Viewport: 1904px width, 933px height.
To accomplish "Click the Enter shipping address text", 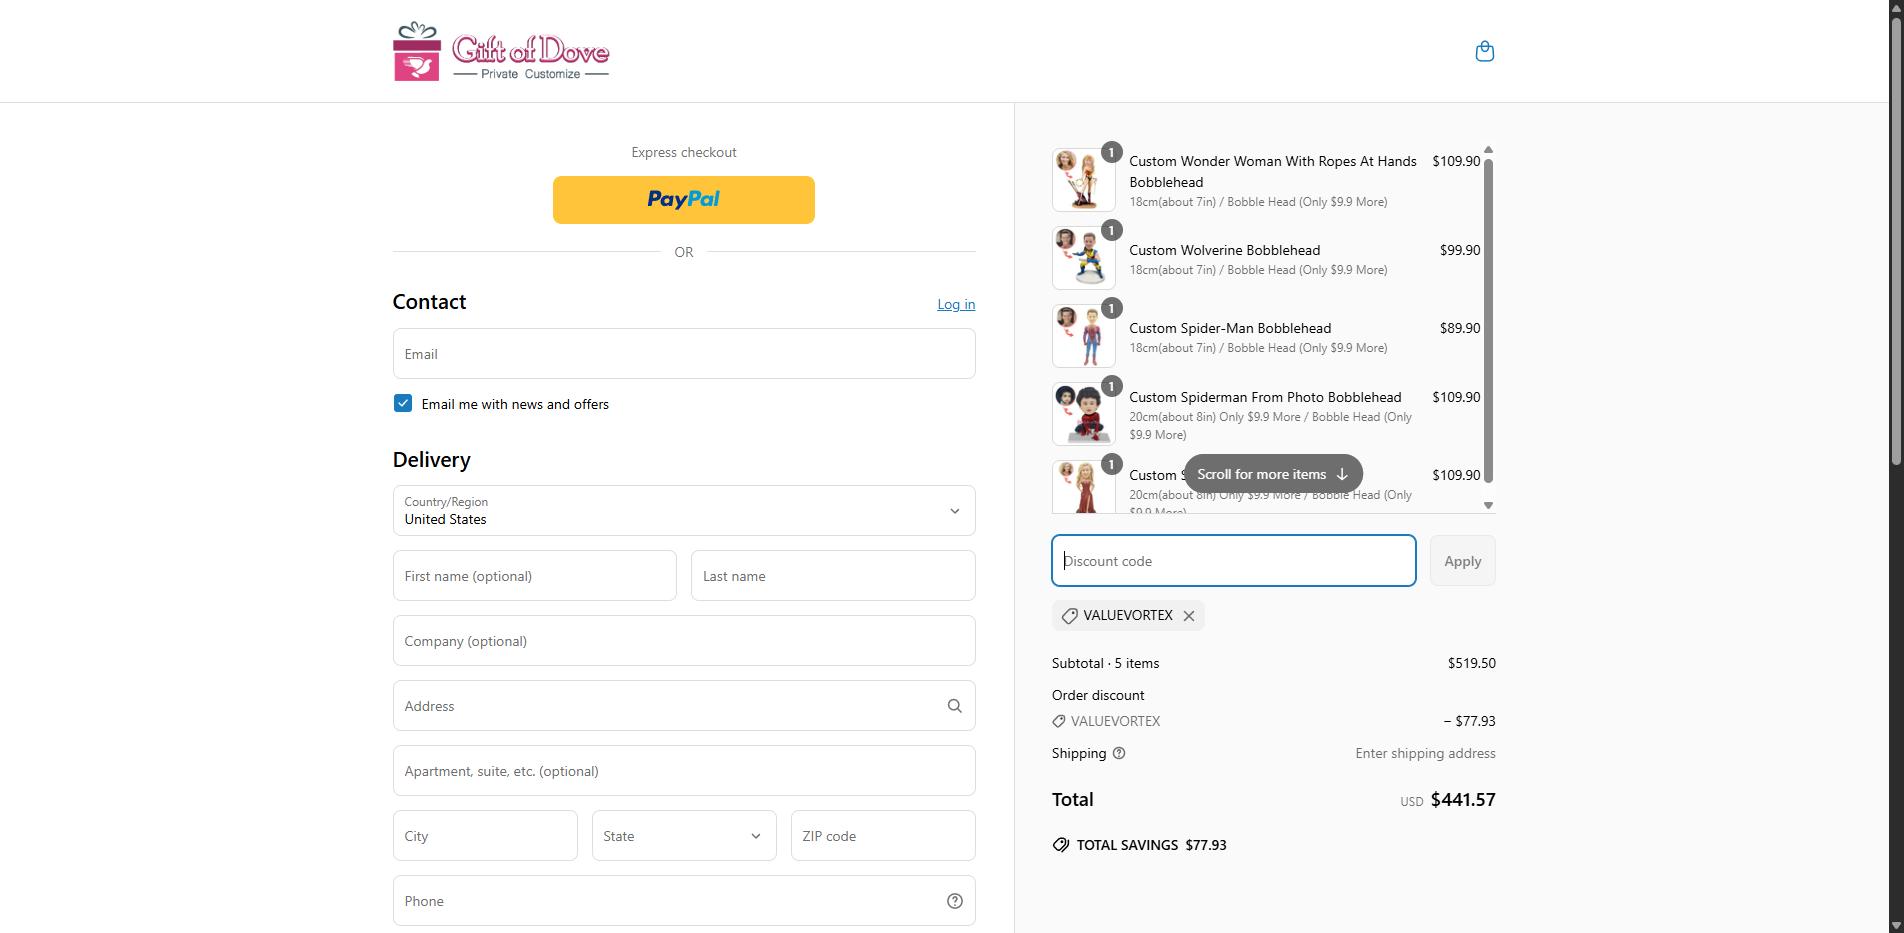I will [x=1425, y=753].
